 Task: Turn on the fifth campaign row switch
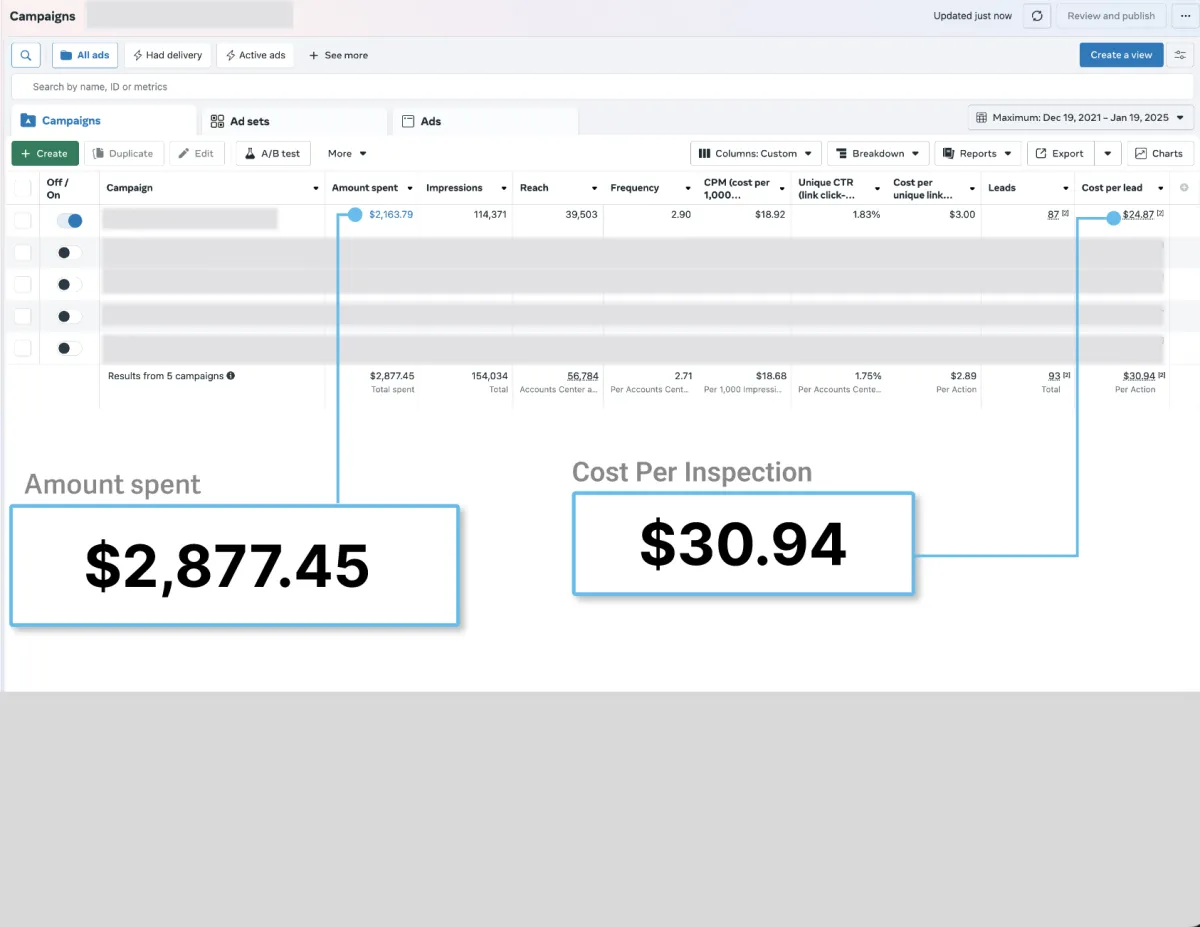pos(69,348)
